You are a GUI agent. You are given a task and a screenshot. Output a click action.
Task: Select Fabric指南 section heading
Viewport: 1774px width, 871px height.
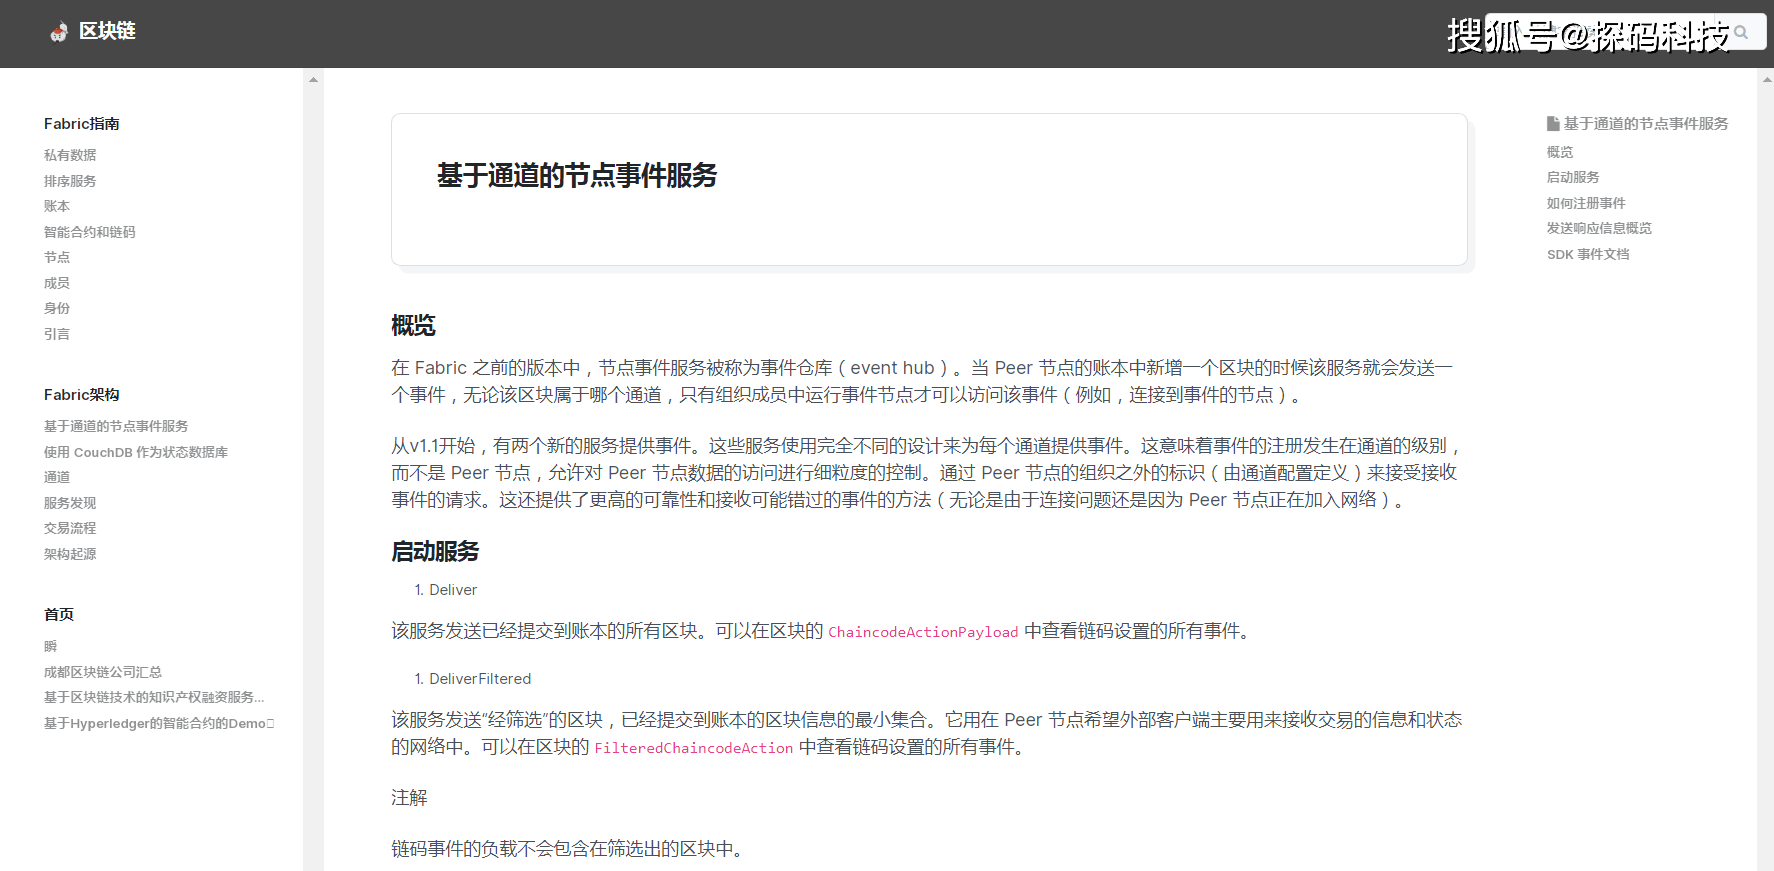point(82,124)
